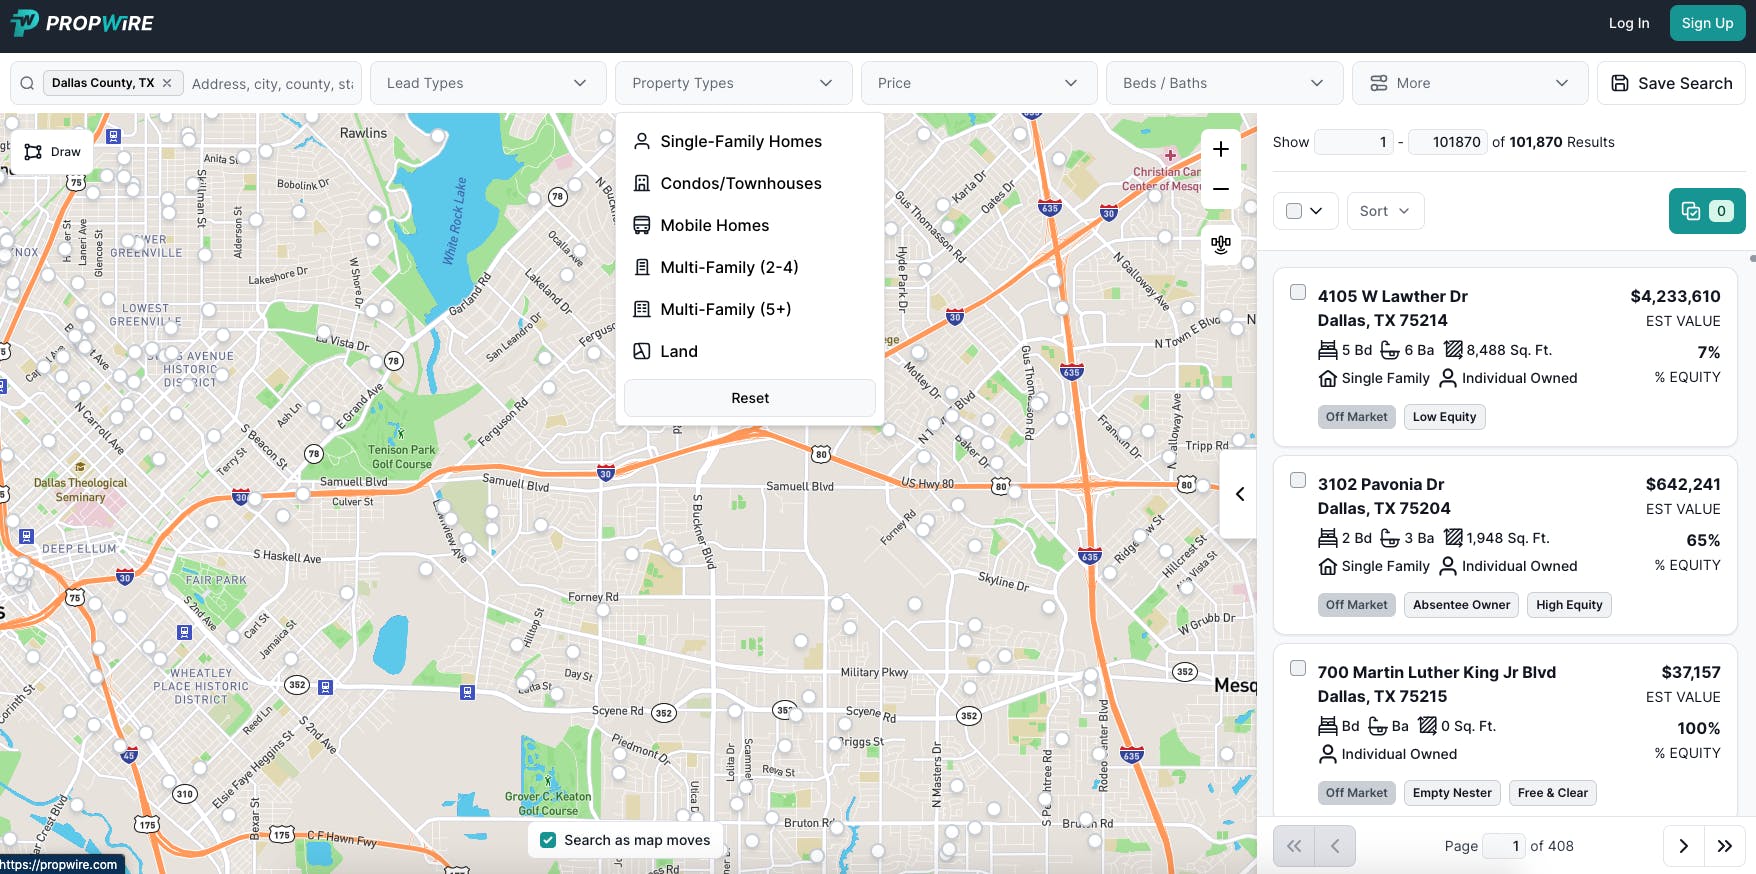
Task: Open the copy selected properties button
Action: [1706, 211]
